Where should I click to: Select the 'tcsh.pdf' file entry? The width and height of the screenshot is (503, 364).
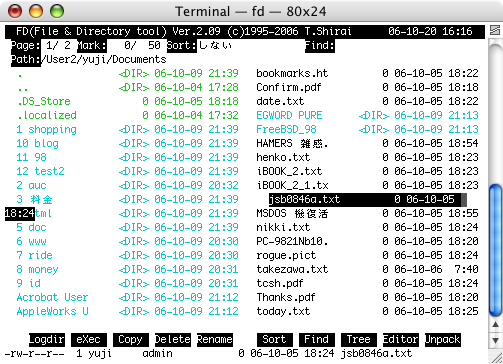[x=367, y=283]
